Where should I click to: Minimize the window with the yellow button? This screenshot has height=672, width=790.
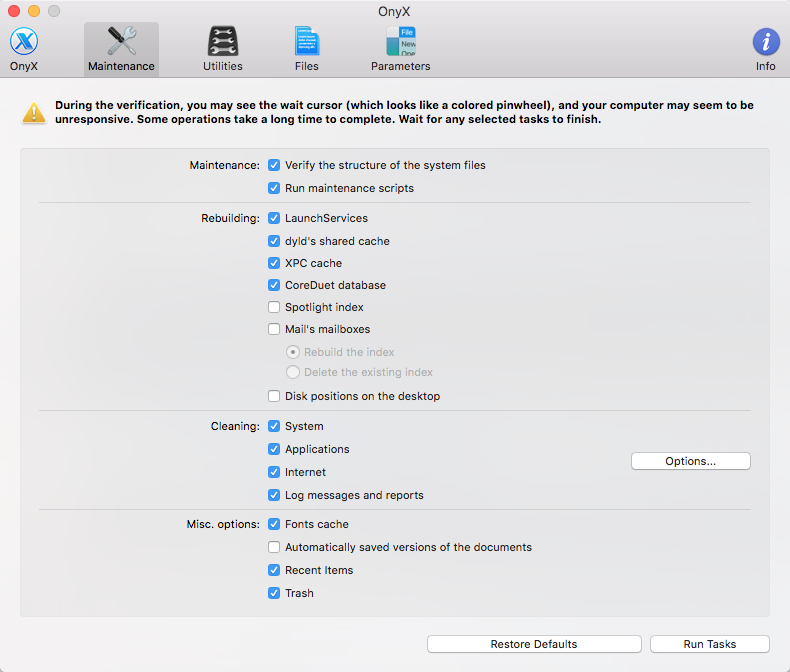point(34,11)
